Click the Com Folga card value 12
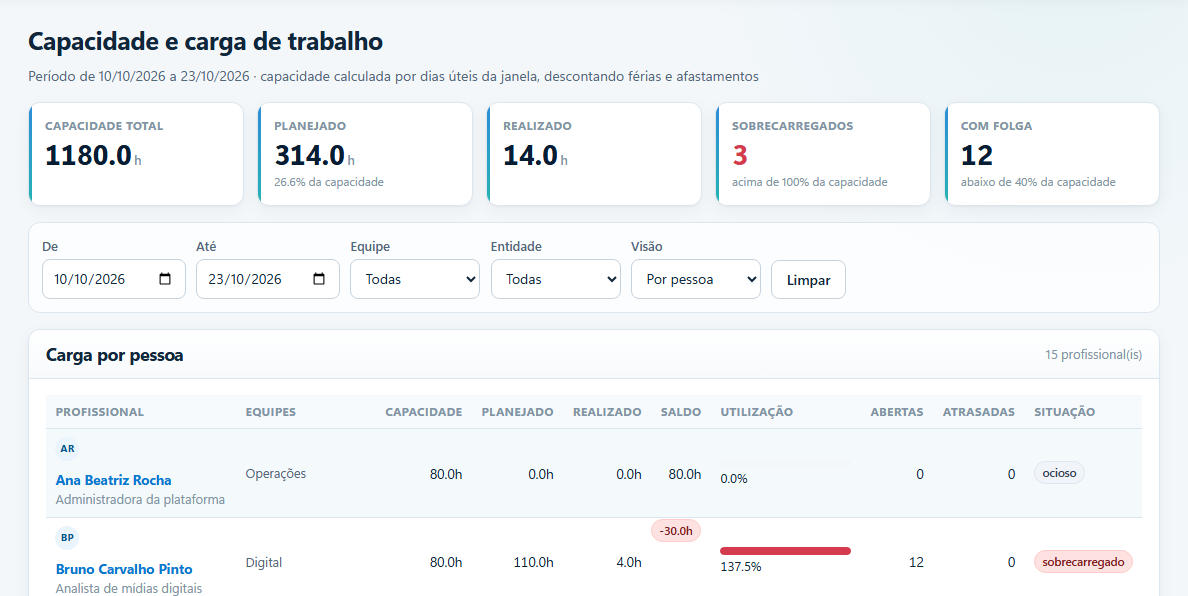Image resolution: width=1188 pixels, height=596 pixels. (x=977, y=155)
